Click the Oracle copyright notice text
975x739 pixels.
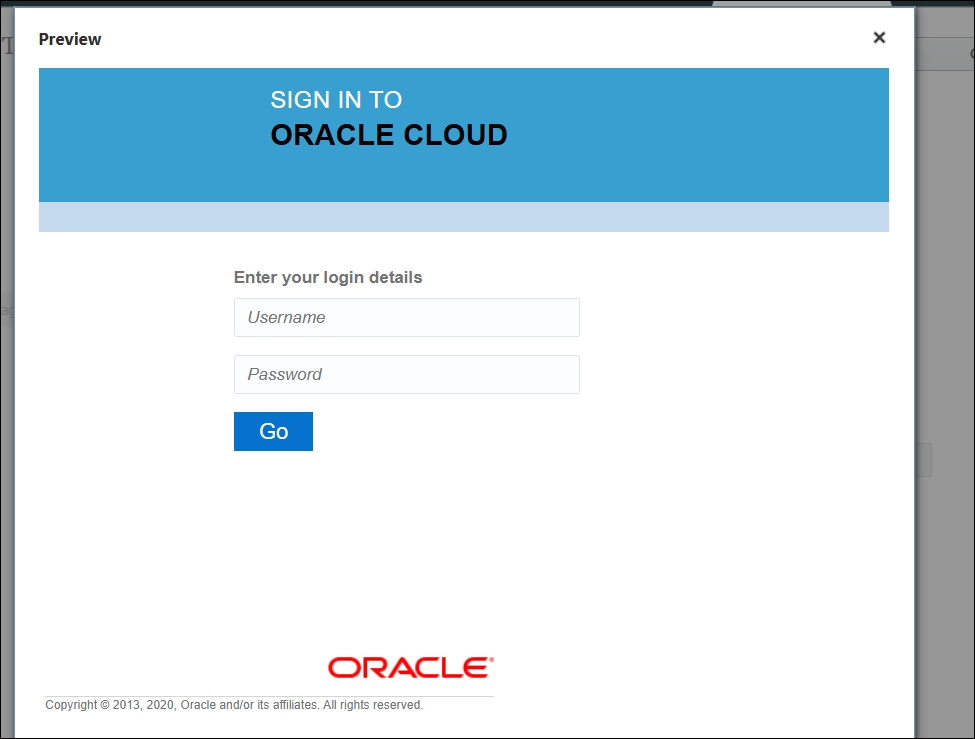[234, 705]
